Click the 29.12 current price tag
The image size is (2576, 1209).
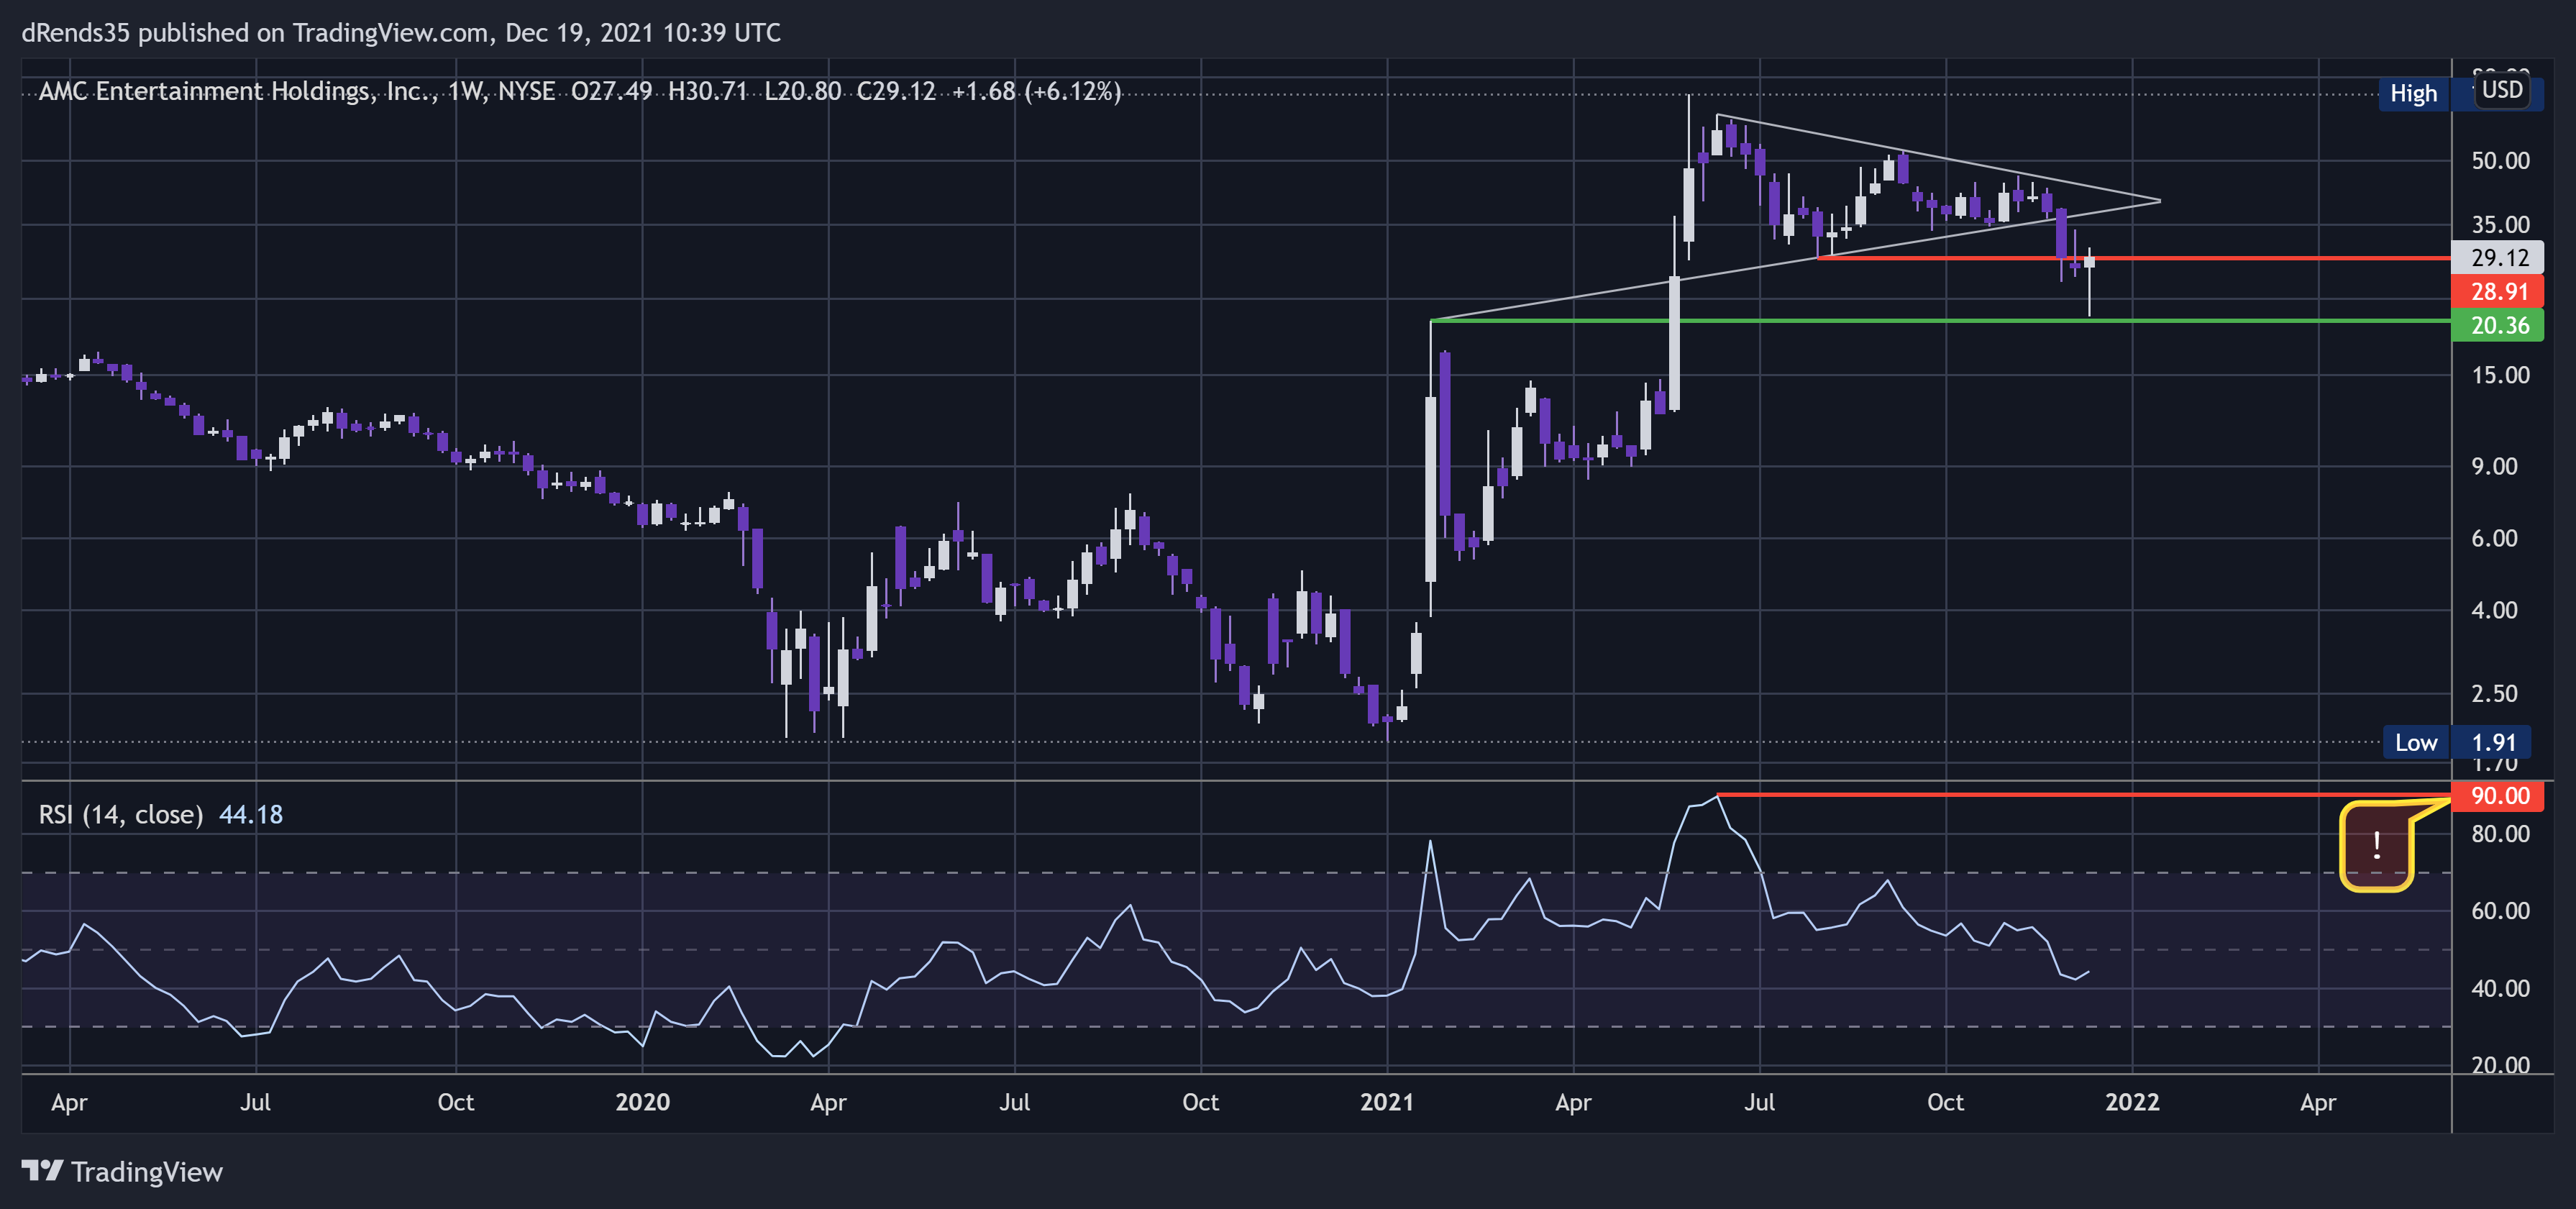coord(2498,257)
